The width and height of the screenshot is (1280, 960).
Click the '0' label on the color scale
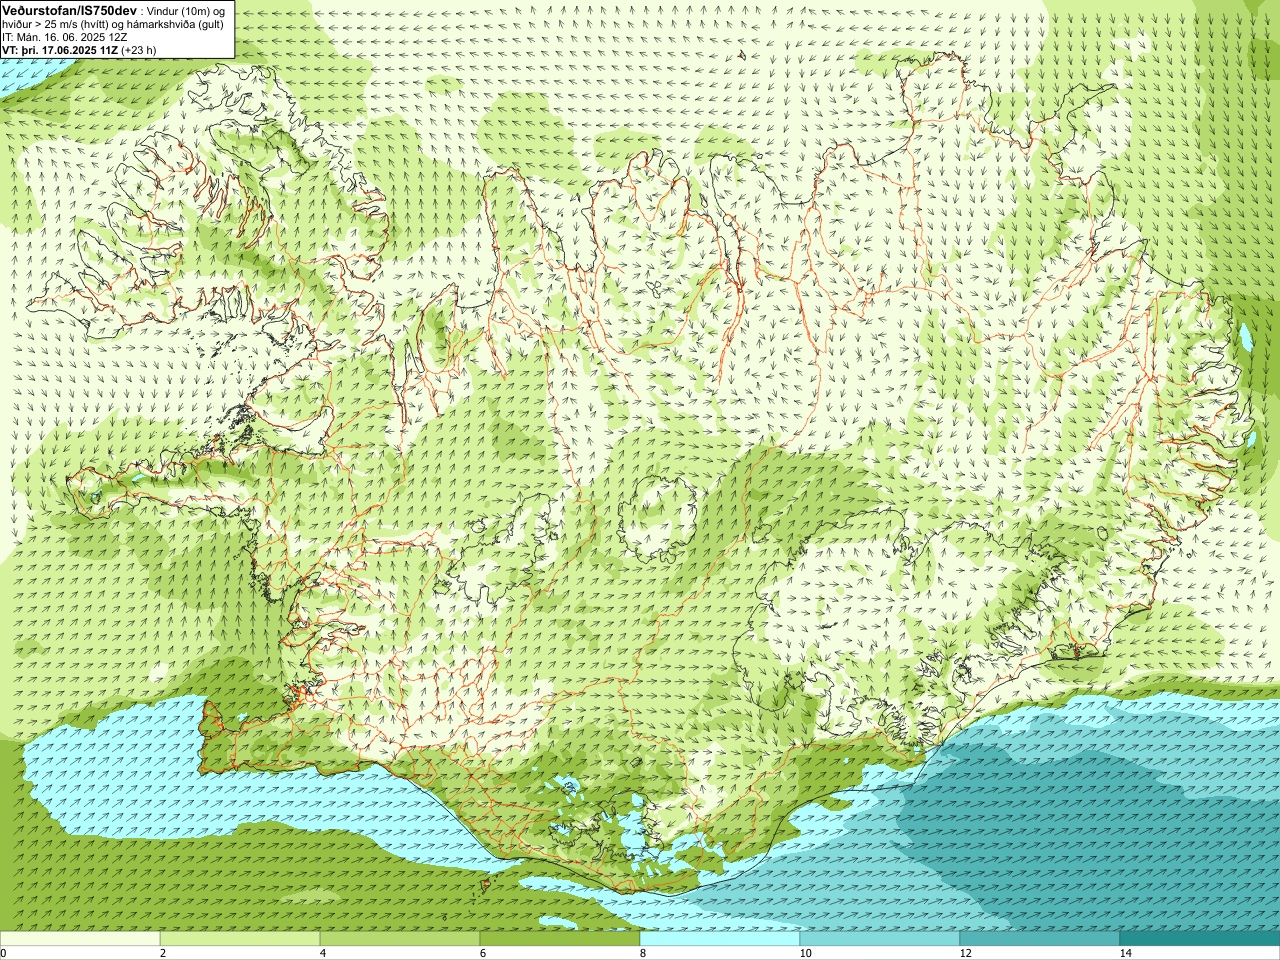click(x=4, y=953)
